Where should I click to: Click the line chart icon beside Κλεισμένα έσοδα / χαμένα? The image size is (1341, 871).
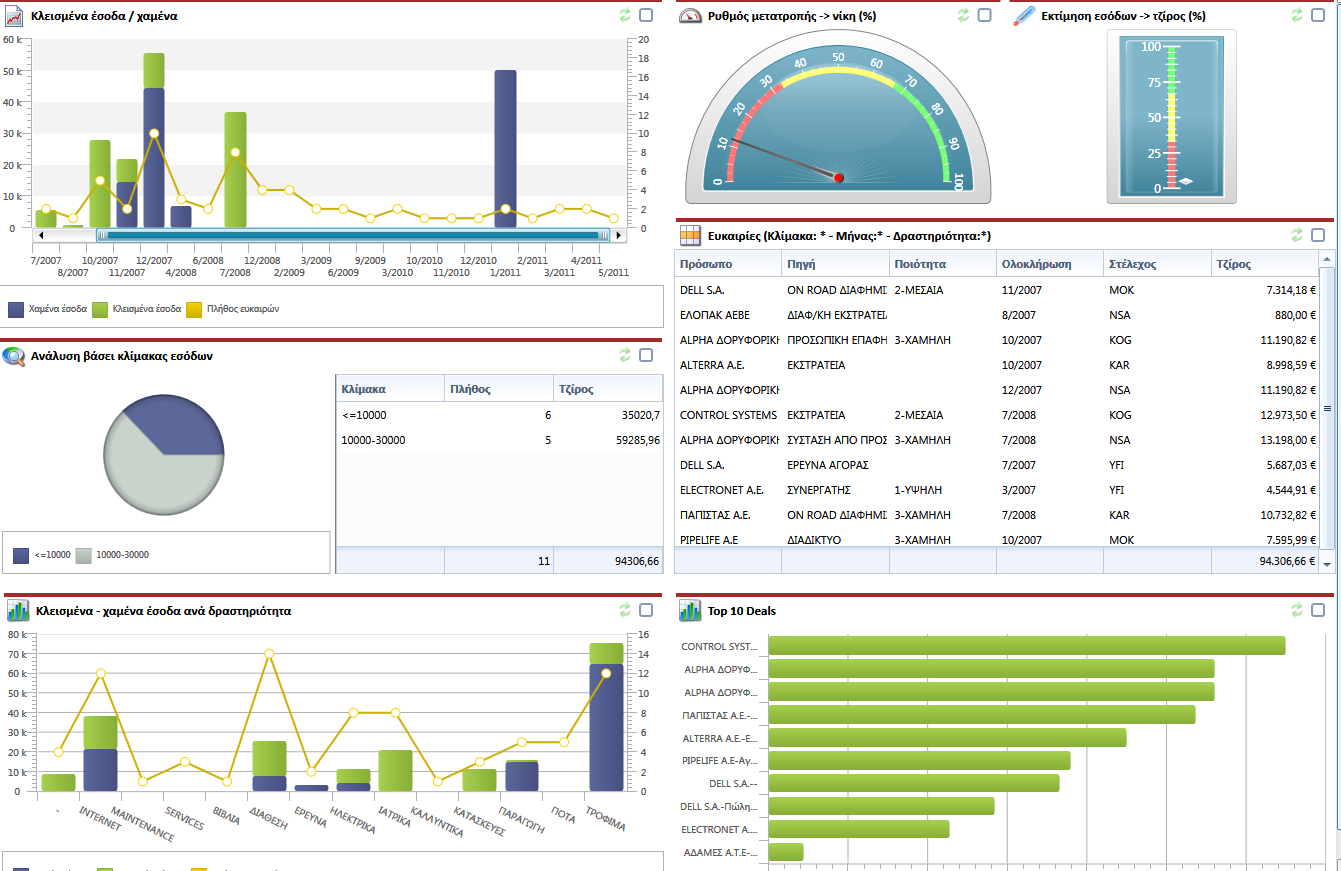(x=15, y=16)
